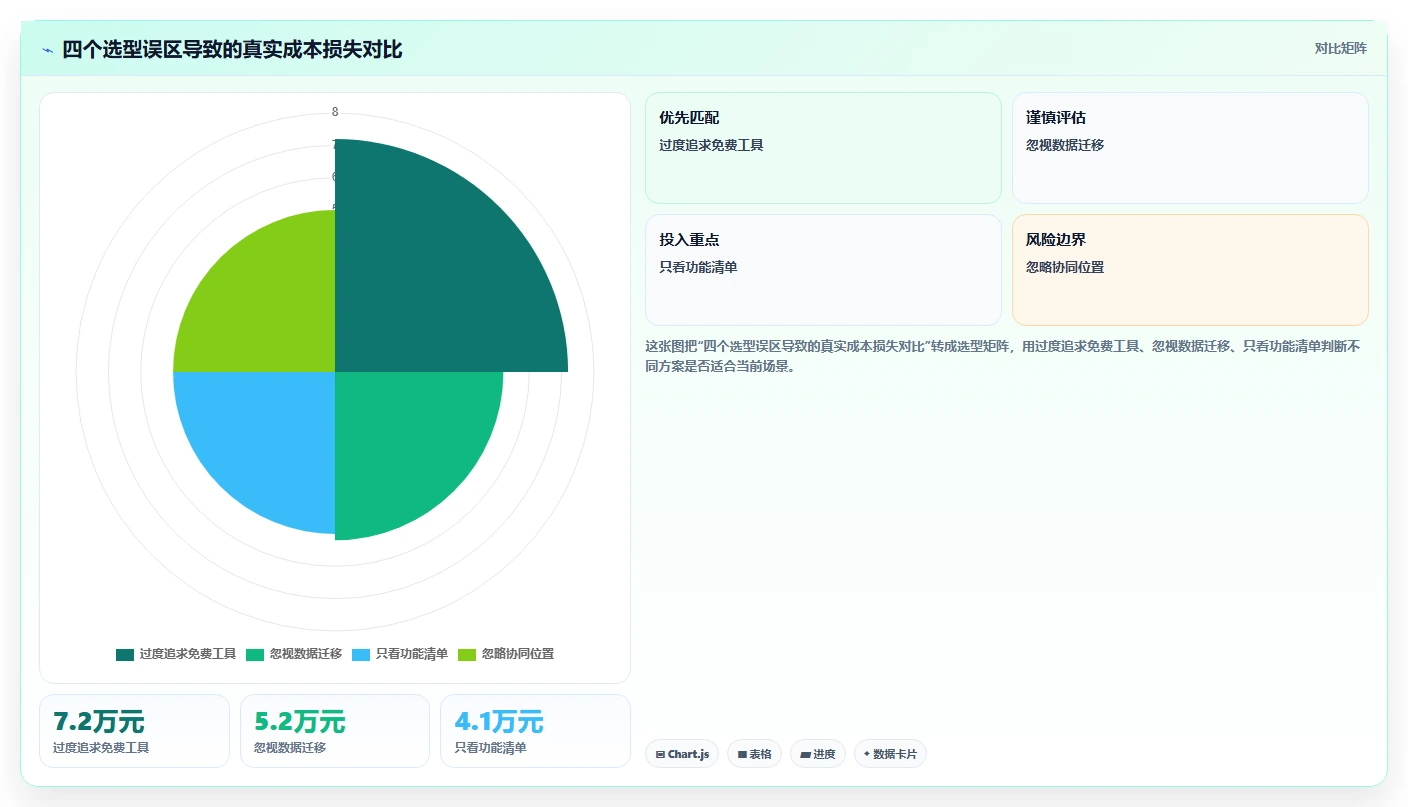Click the 谨慎评估 card heading
This screenshot has height=807, width=1408.
pyautogui.click(x=1056, y=118)
